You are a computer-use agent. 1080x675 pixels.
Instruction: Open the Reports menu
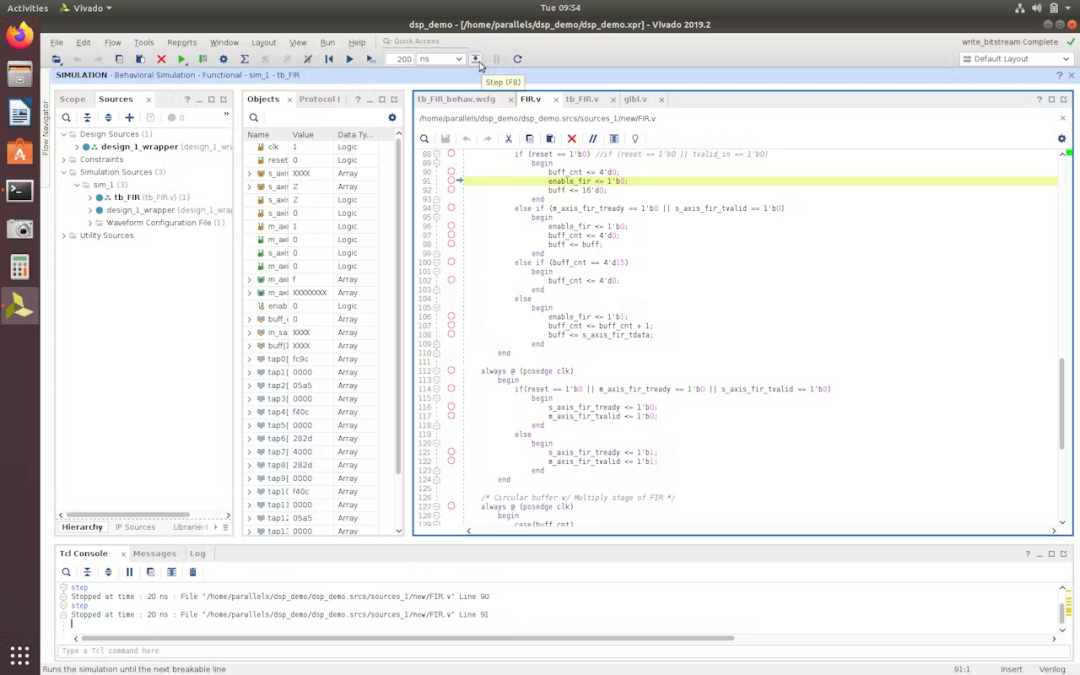(x=182, y=43)
